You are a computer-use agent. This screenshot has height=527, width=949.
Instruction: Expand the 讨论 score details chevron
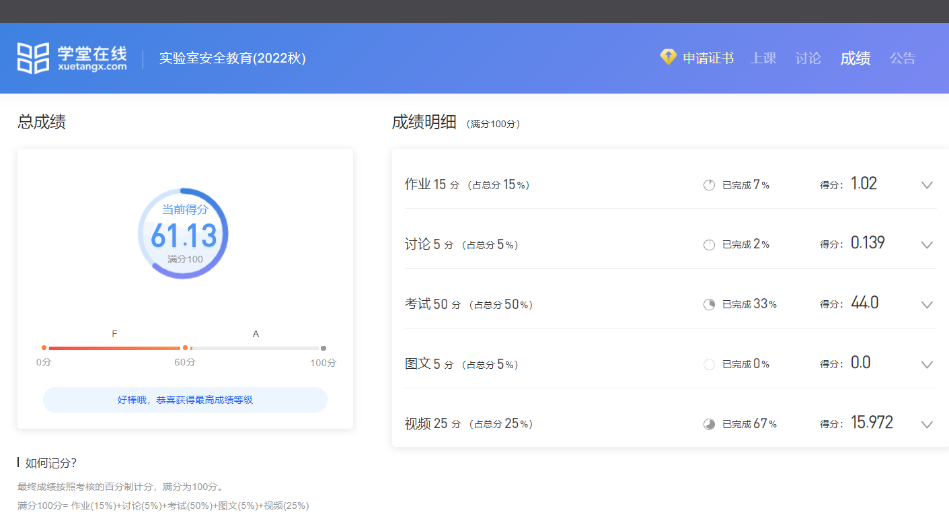pyautogui.click(x=926, y=245)
